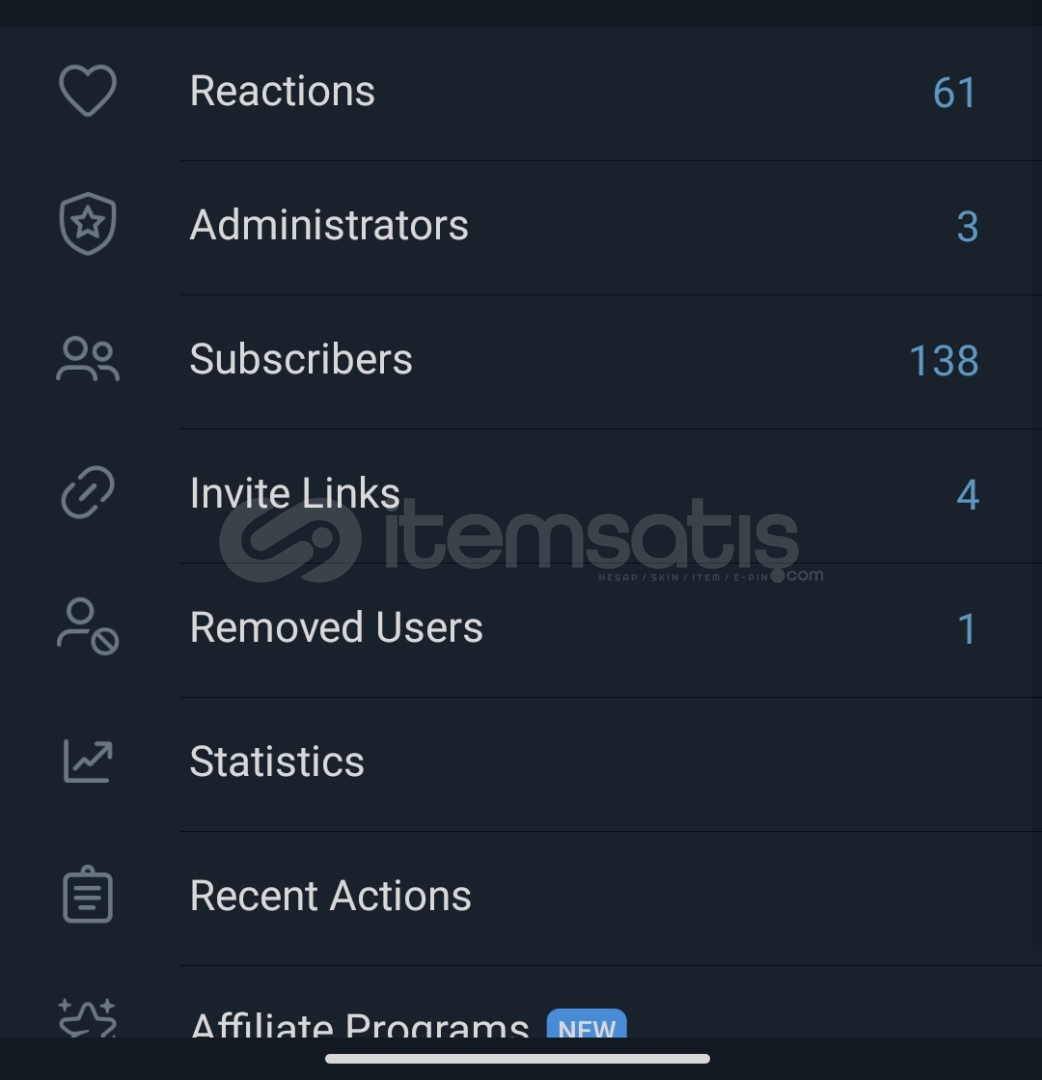Tap the two-people Subscribers icon

pyautogui.click(x=87, y=359)
